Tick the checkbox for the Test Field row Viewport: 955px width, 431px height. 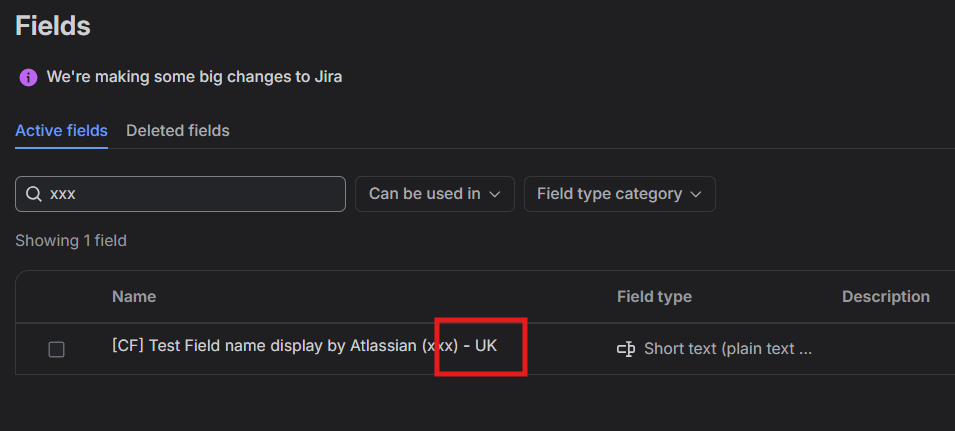[57, 349]
